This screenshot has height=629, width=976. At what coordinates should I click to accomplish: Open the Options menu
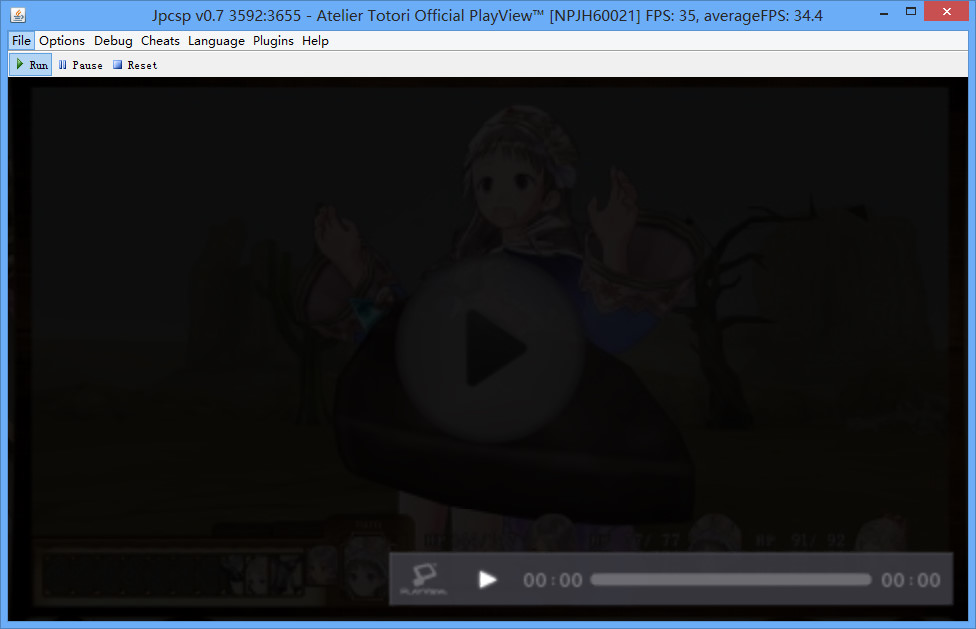click(62, 40)
